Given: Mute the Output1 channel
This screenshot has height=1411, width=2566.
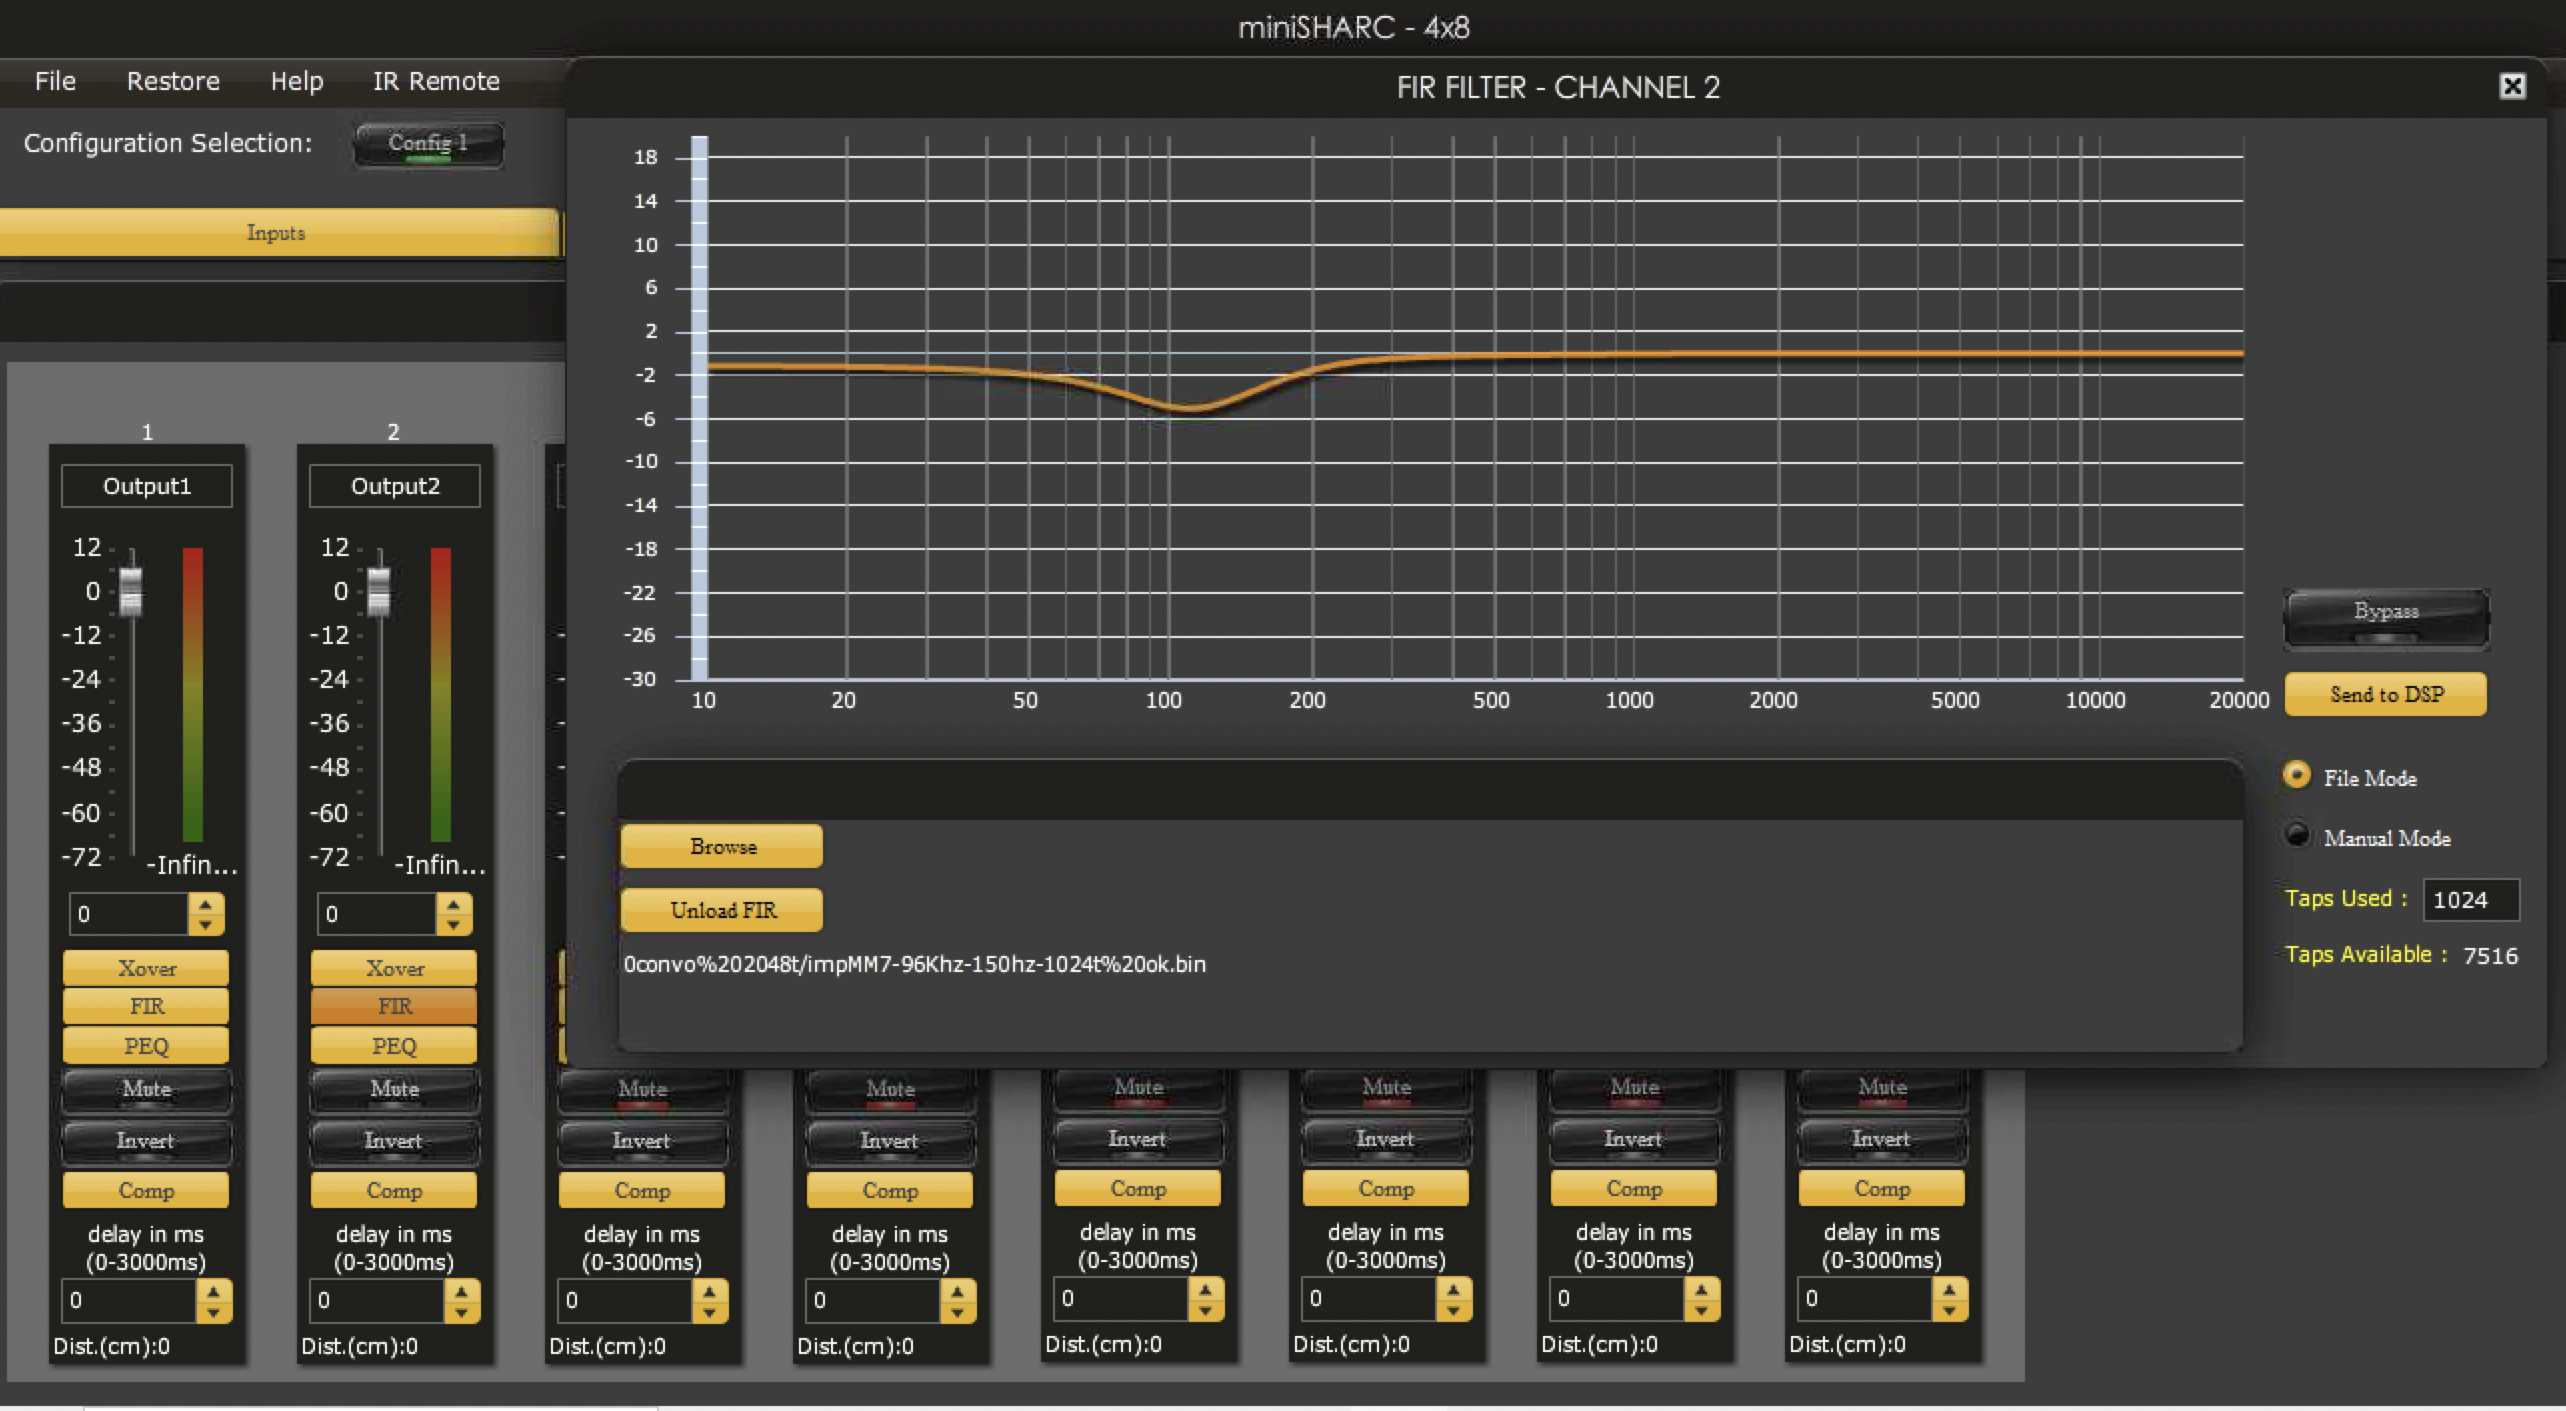Looking at the screenshot, I should (x=146, y=1091).
